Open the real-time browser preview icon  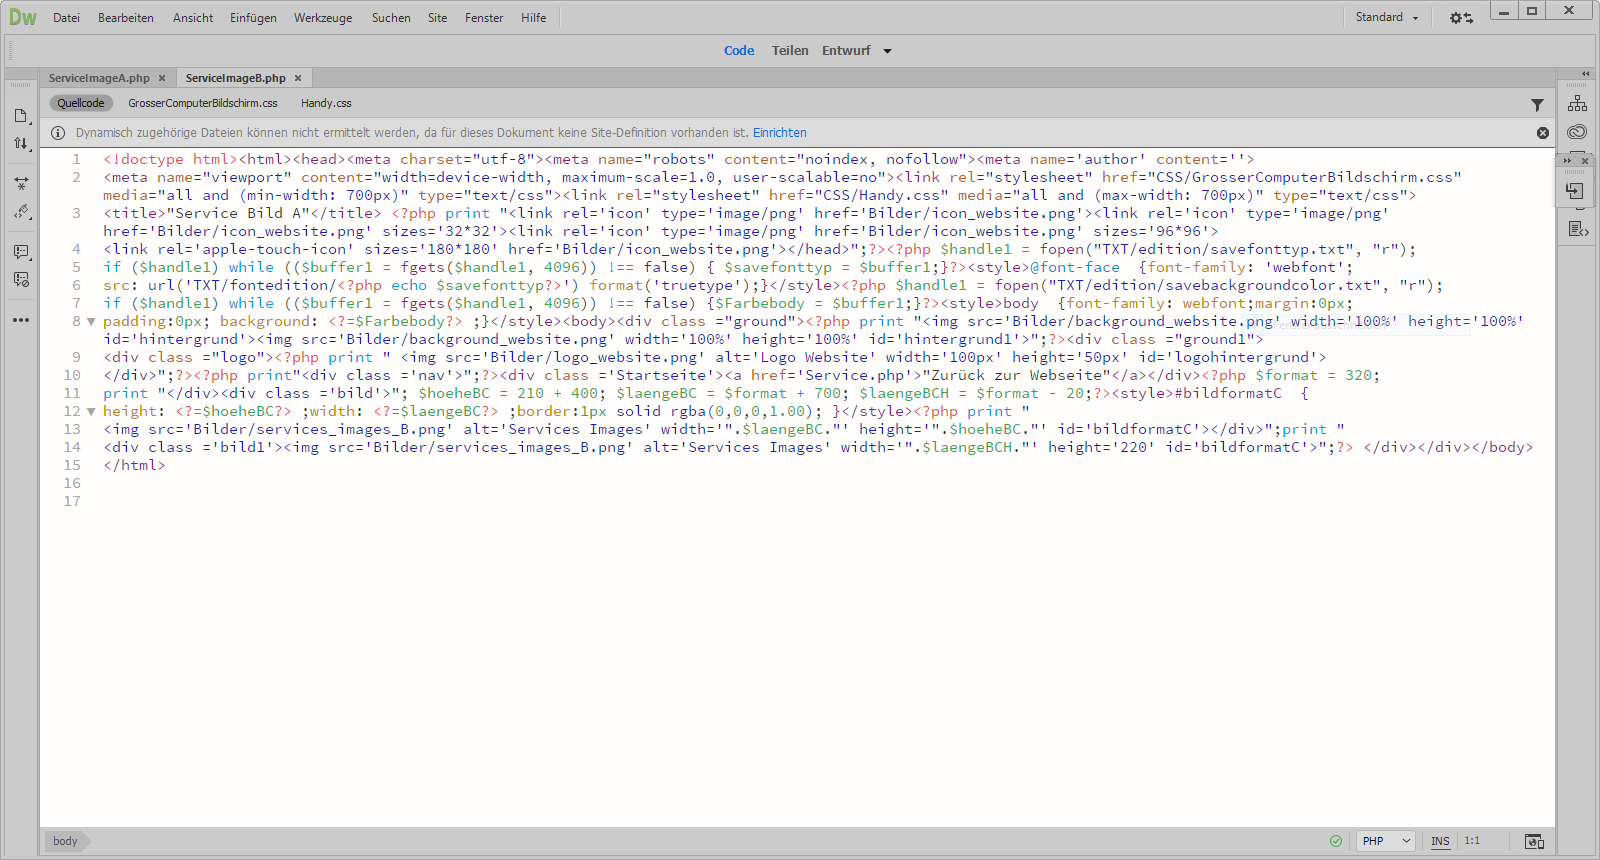point(1534,841)
